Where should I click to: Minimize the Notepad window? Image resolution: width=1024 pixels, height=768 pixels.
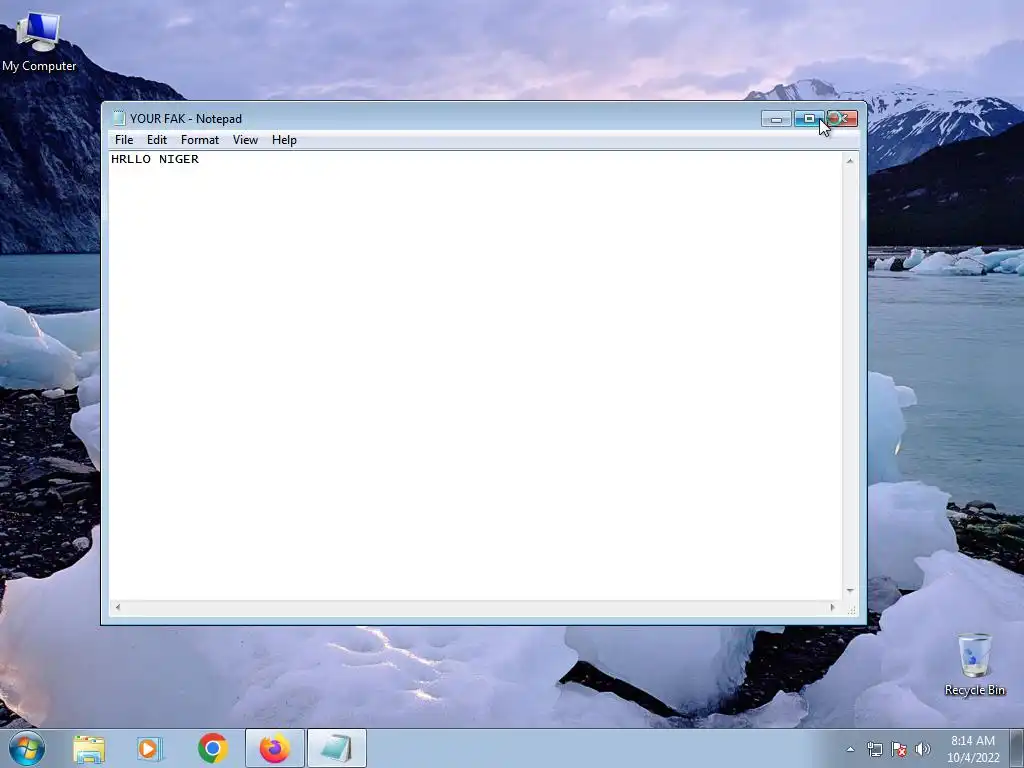pos(776,119)
